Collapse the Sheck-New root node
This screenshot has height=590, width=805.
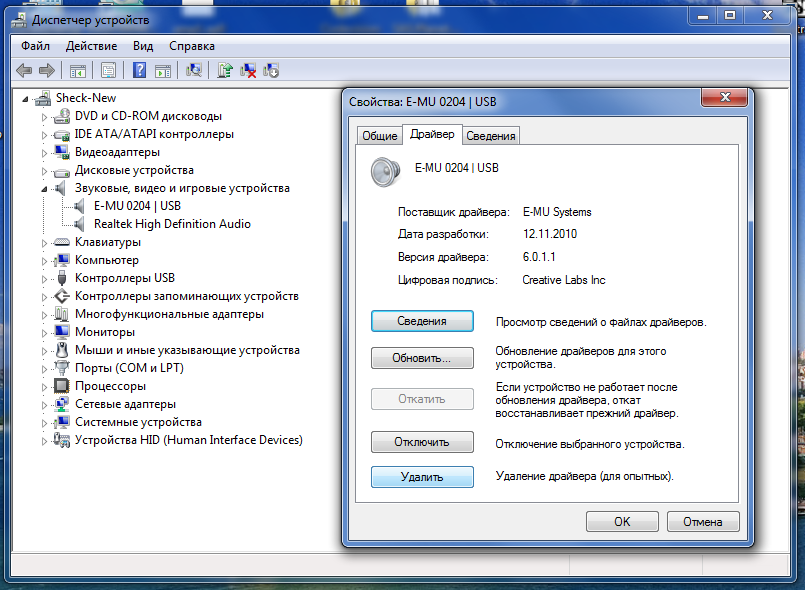coord(25,99)
